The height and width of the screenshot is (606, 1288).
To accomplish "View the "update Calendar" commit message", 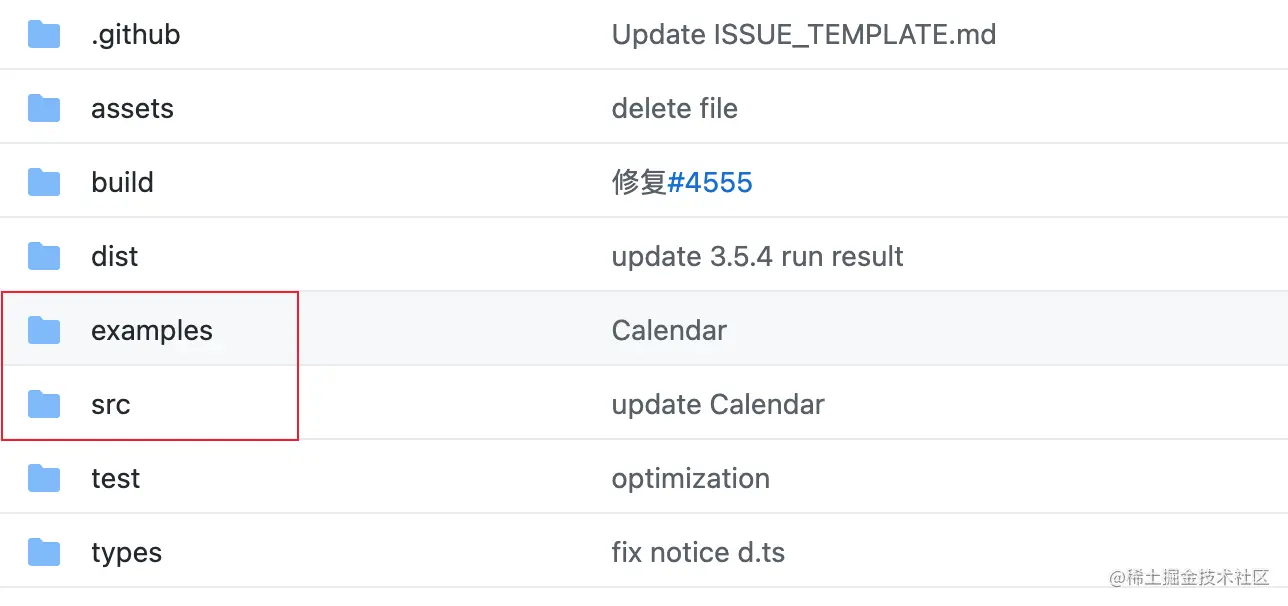I will [x=718, y=405].
